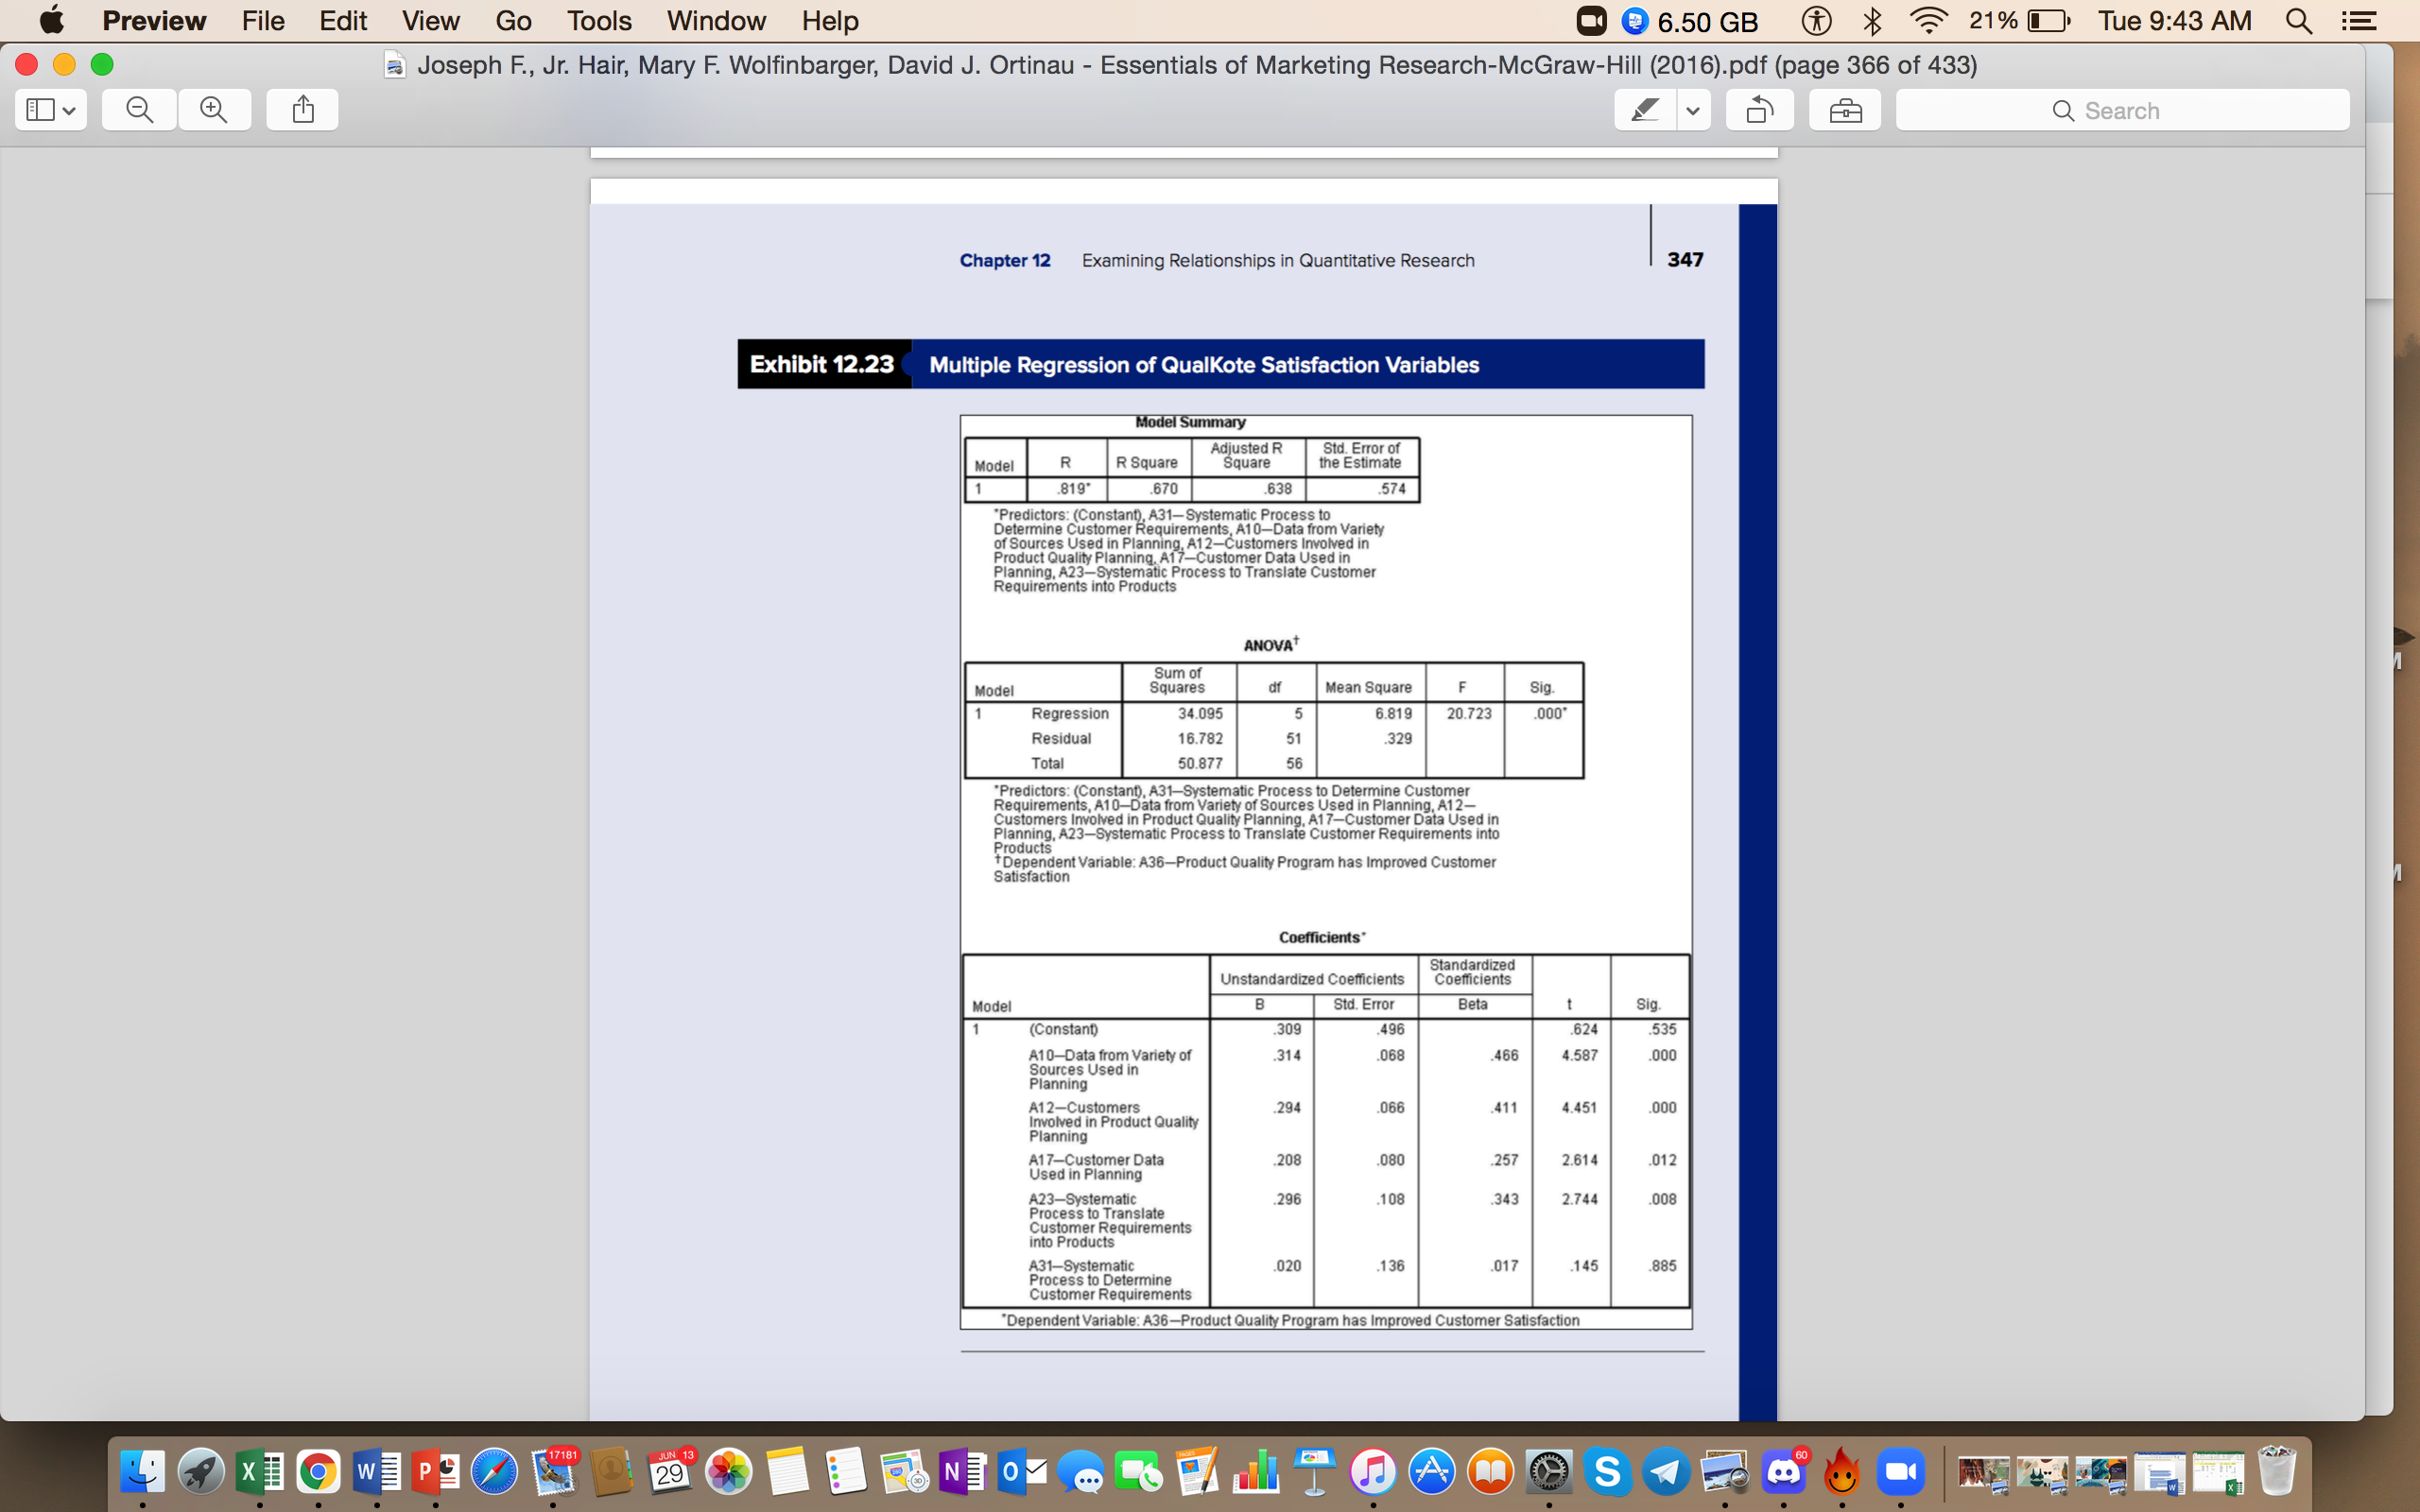Open Notification Center list icon
The width and height of the screenshot is (2420, 1512).
[2360, 21]
